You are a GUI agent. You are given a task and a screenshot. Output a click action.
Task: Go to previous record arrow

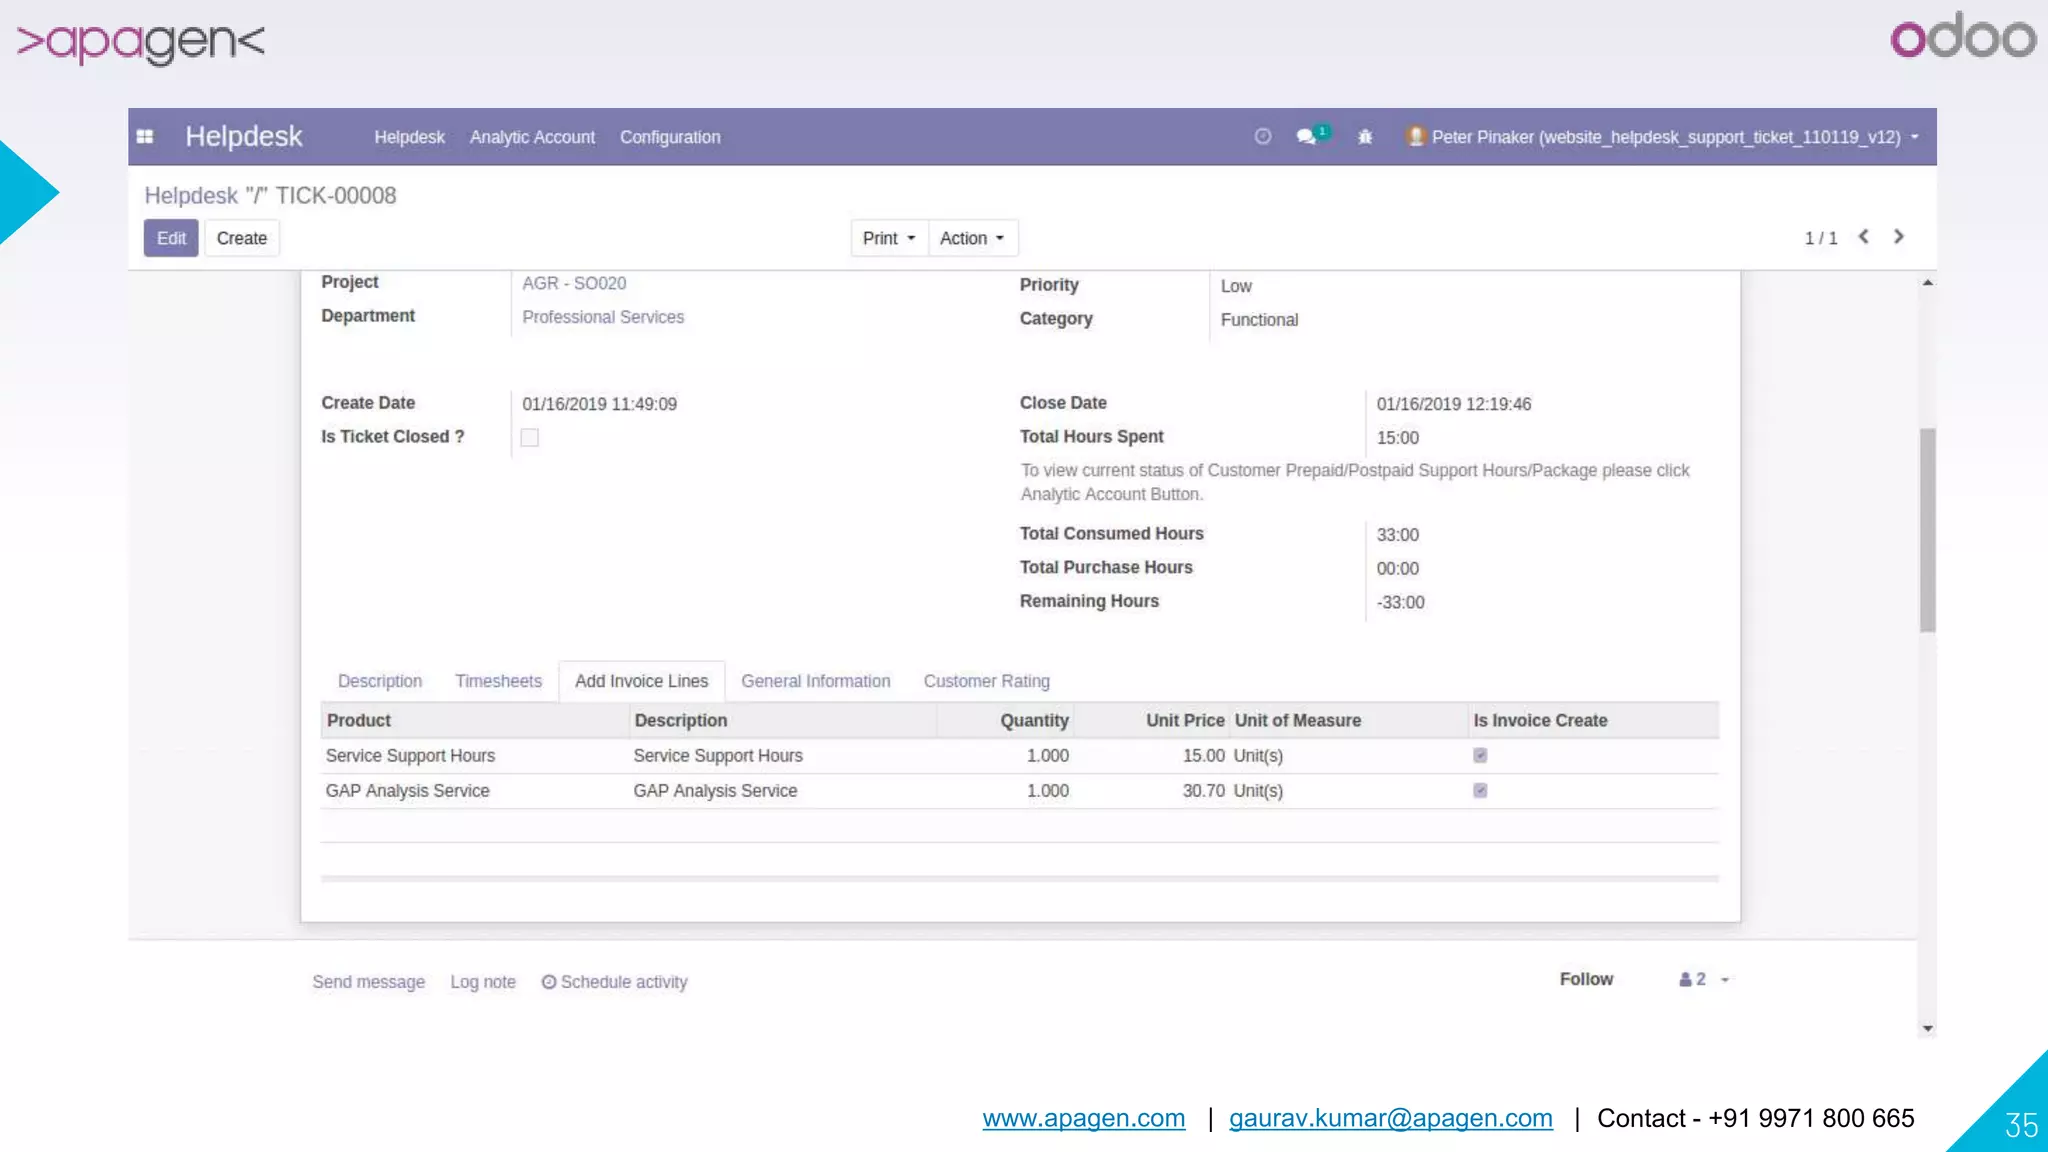pyautogui.click(x=1864, y=237)
